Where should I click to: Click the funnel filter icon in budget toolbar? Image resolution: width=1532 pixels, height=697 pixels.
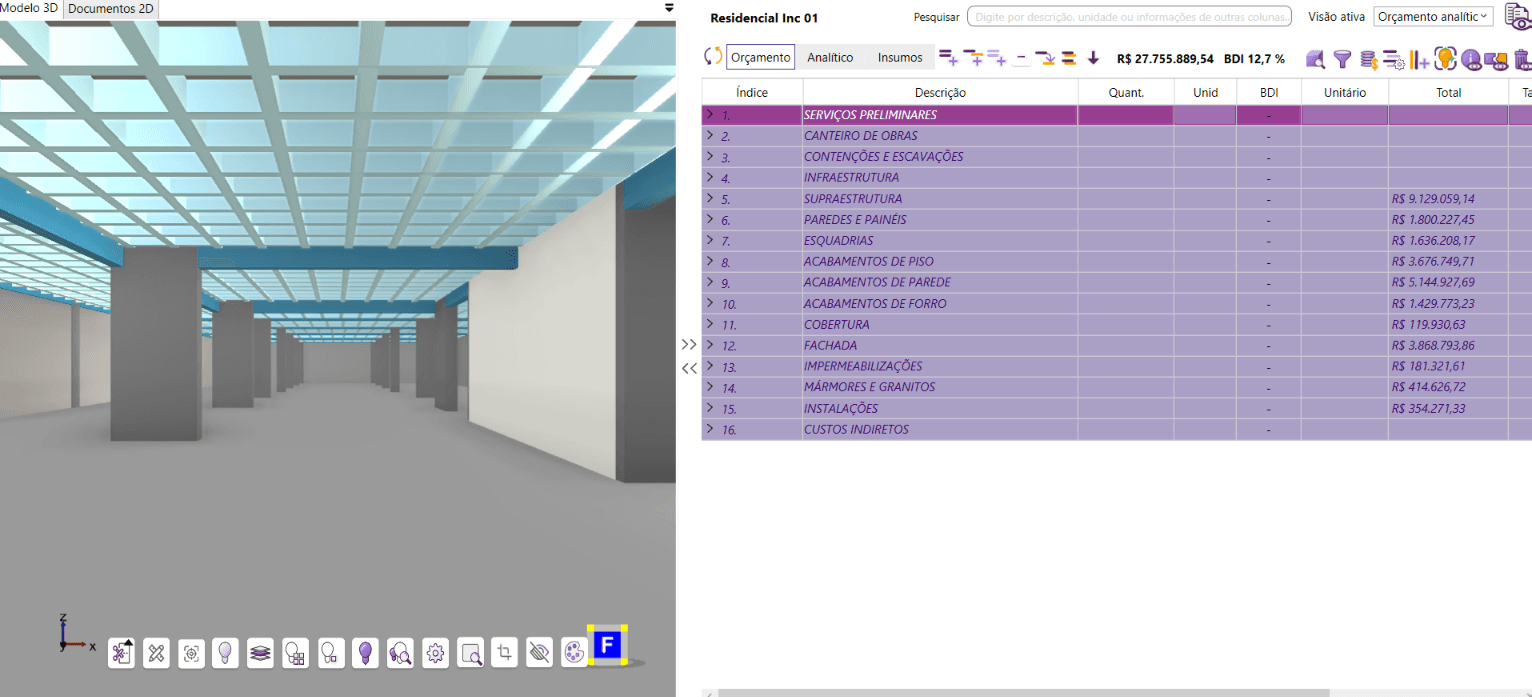click(x=1342, y=59)
